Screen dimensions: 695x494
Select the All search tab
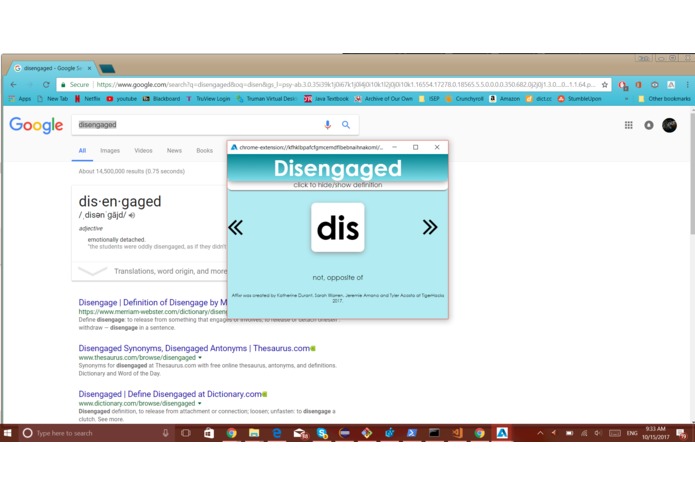click(x=82, y=151)
